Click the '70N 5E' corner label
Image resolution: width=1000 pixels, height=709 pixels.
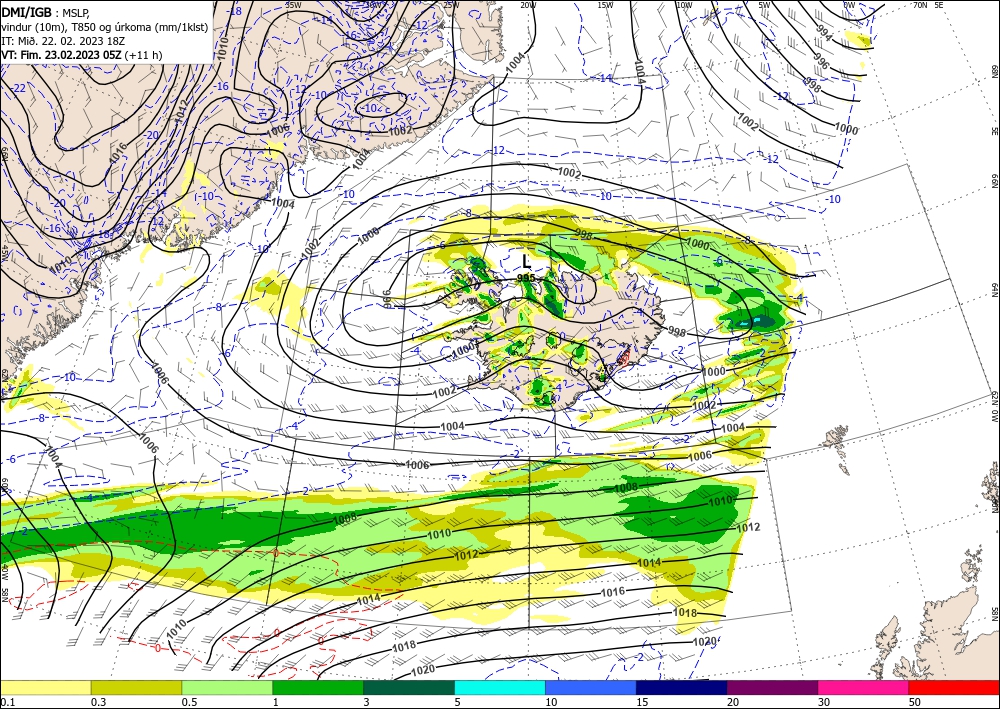point(928,5)
